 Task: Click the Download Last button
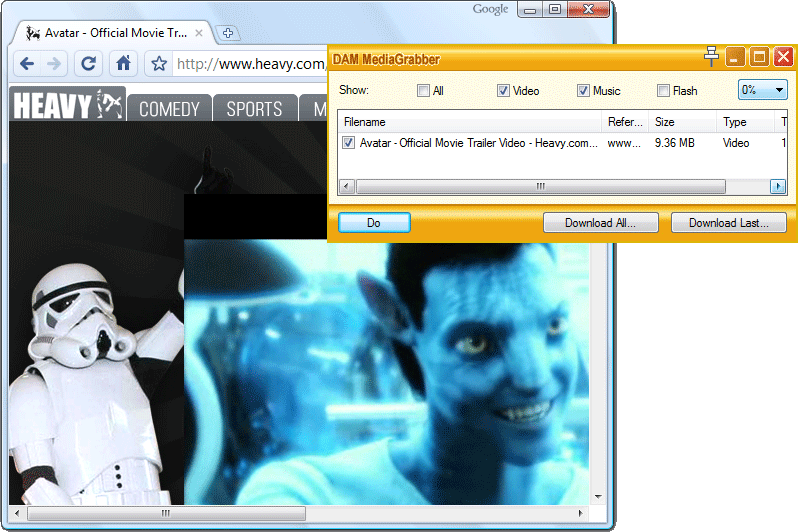coord(729,223)
